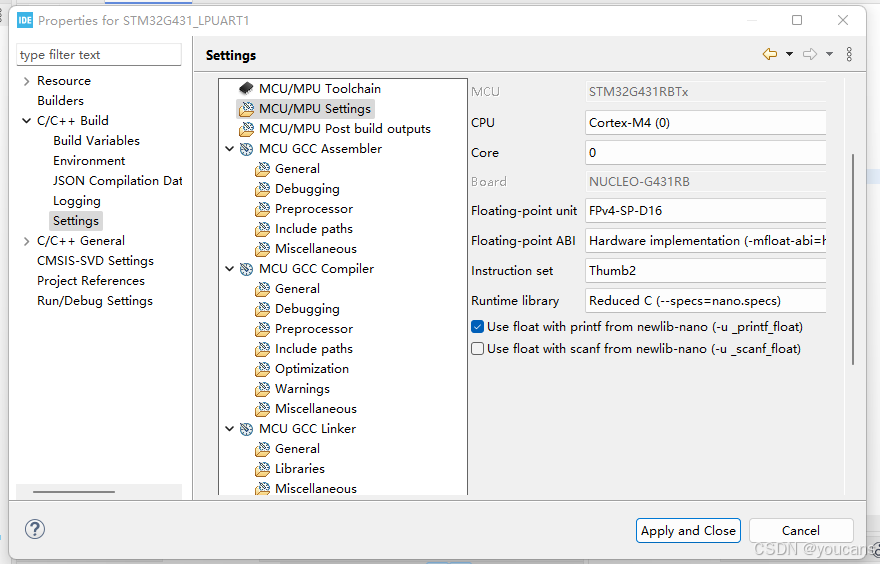Click the Assembler General folder icon

[262, 169]
